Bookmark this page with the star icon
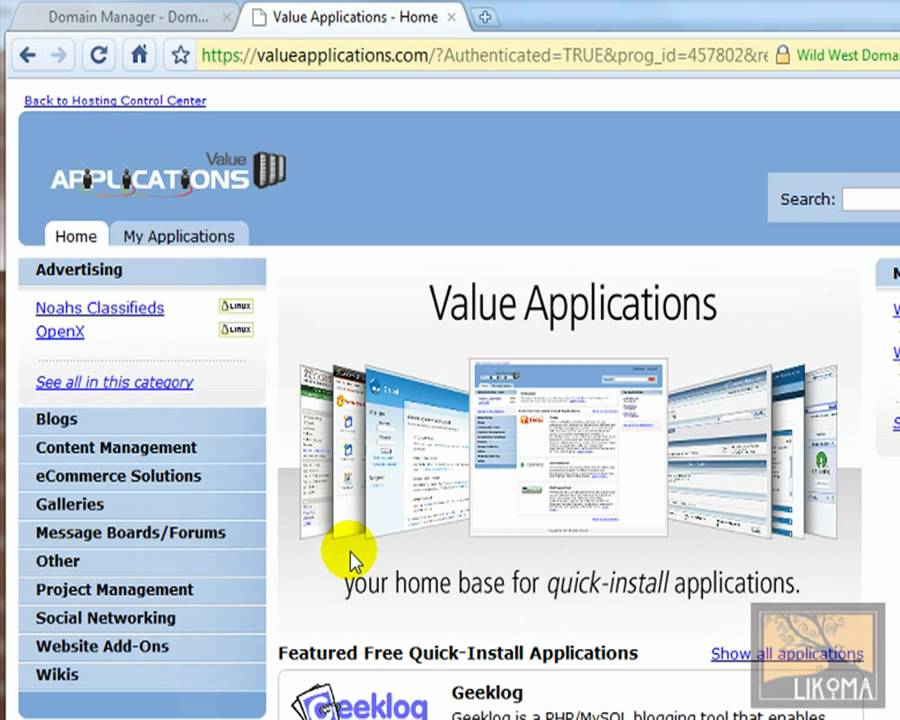 [180, 55]
